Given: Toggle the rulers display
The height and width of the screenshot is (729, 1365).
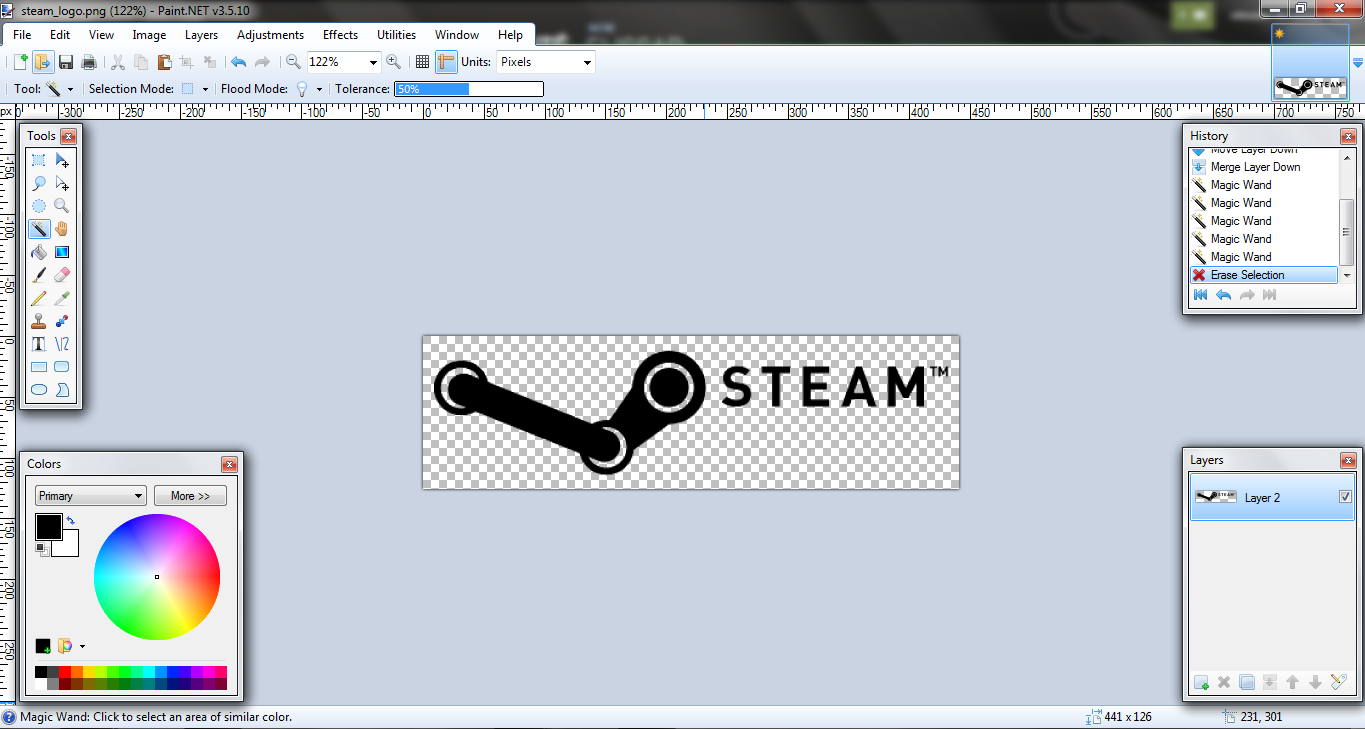Looking at the screenshot, I should [445, 62].
